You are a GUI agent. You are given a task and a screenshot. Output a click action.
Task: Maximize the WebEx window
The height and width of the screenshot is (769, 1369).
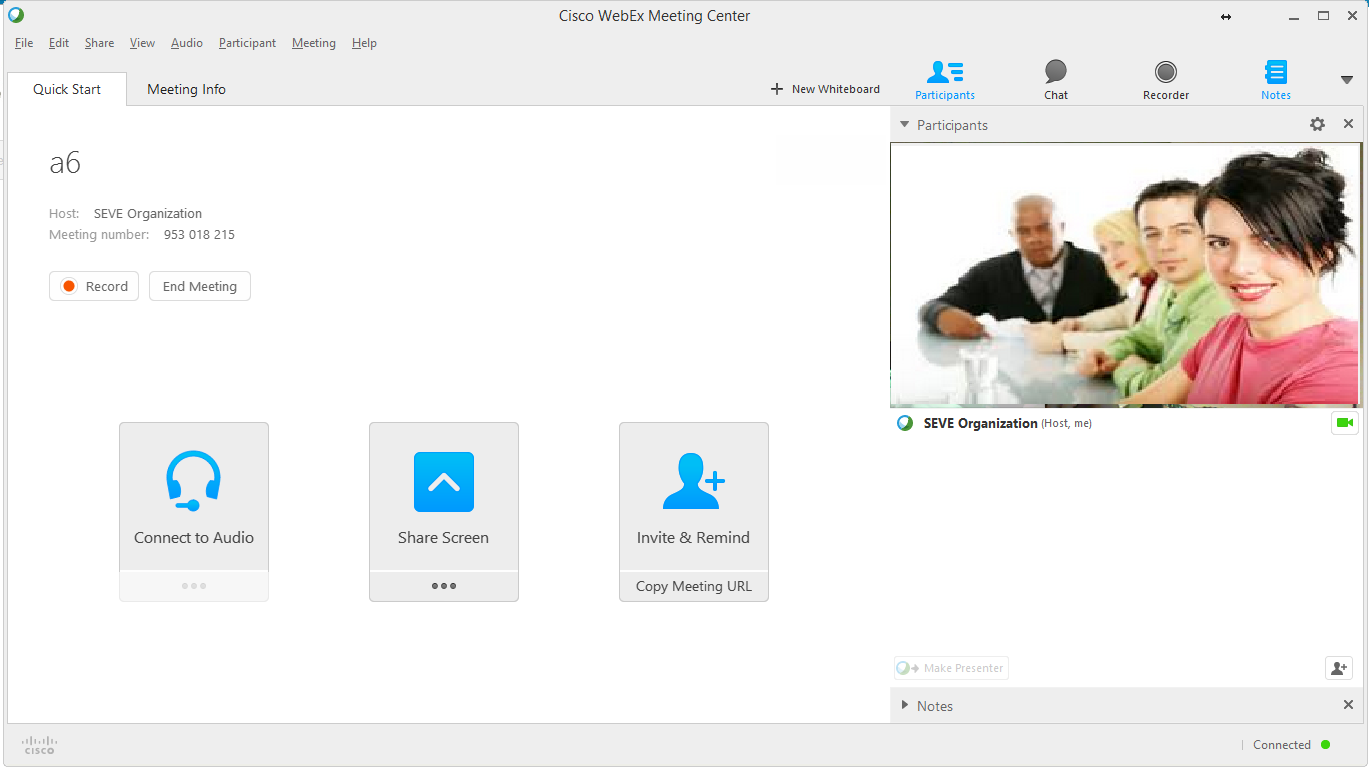click(1323, 15)
